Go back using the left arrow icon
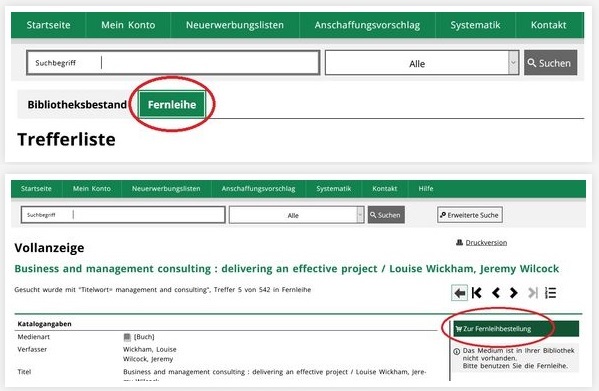The image size is (599, 391). click(459, 293)
